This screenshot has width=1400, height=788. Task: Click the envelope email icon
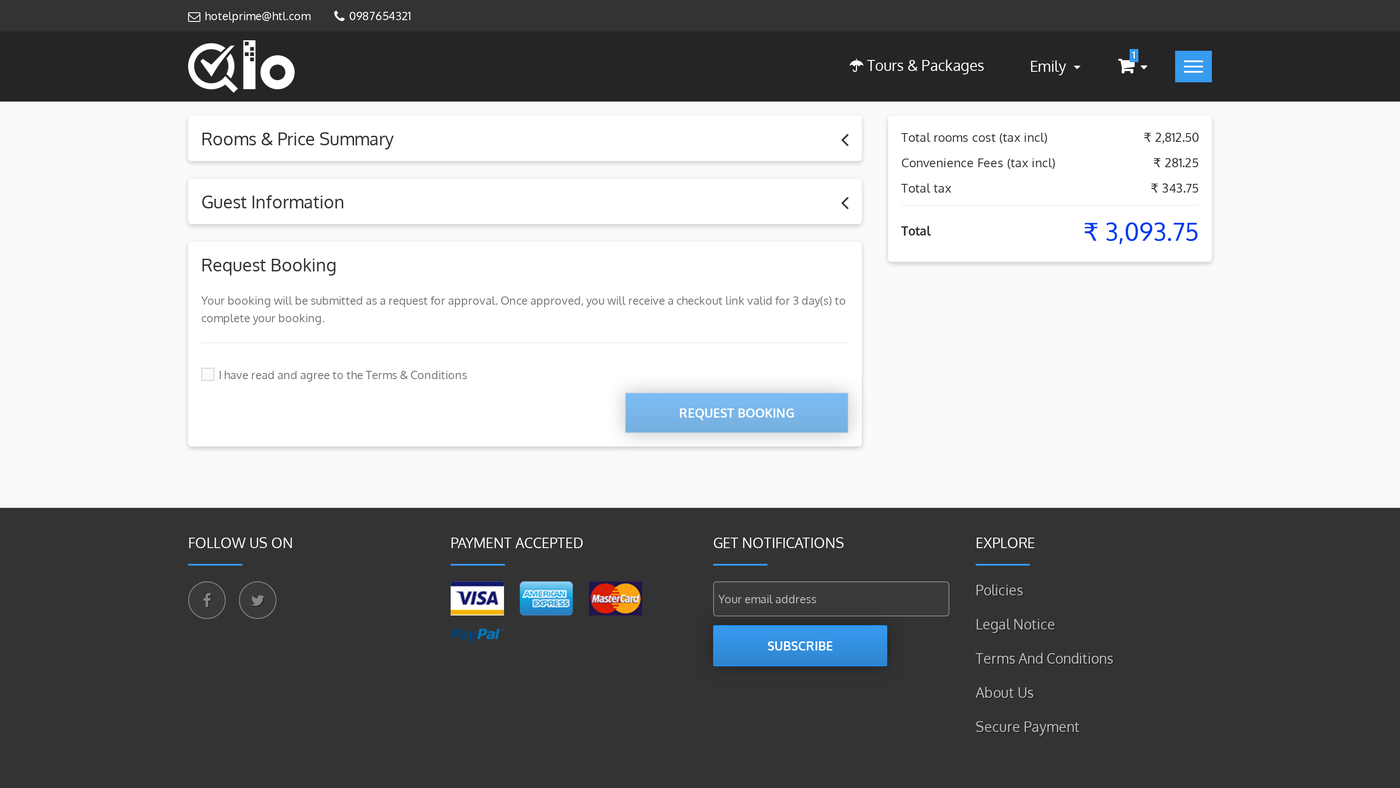[x=194, y=16]
